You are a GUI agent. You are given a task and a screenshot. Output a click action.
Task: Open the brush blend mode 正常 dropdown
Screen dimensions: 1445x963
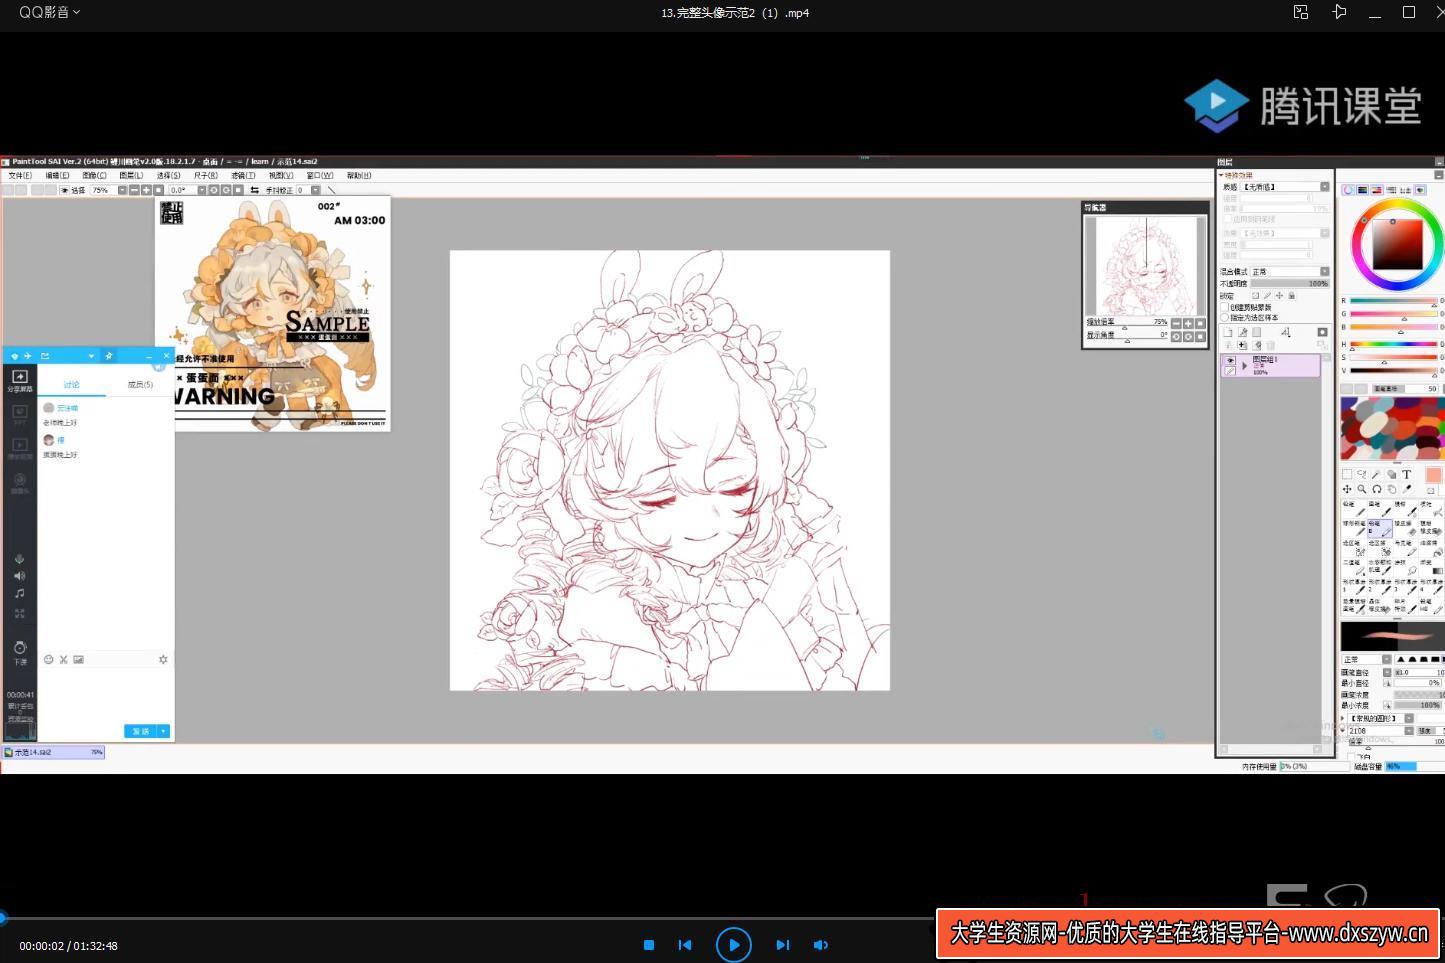pos(1366,659)
